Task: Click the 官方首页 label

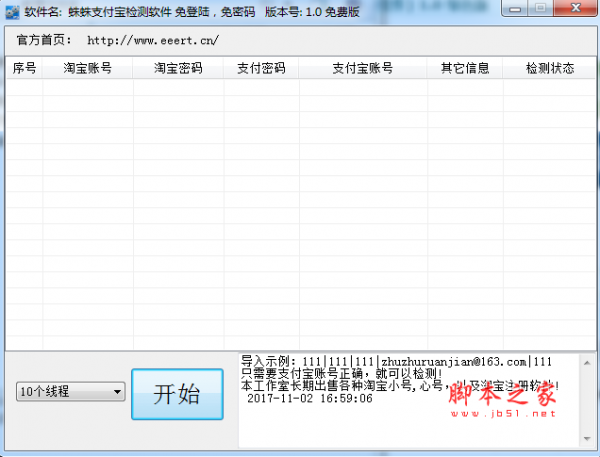Action: [x=44, y=40]
